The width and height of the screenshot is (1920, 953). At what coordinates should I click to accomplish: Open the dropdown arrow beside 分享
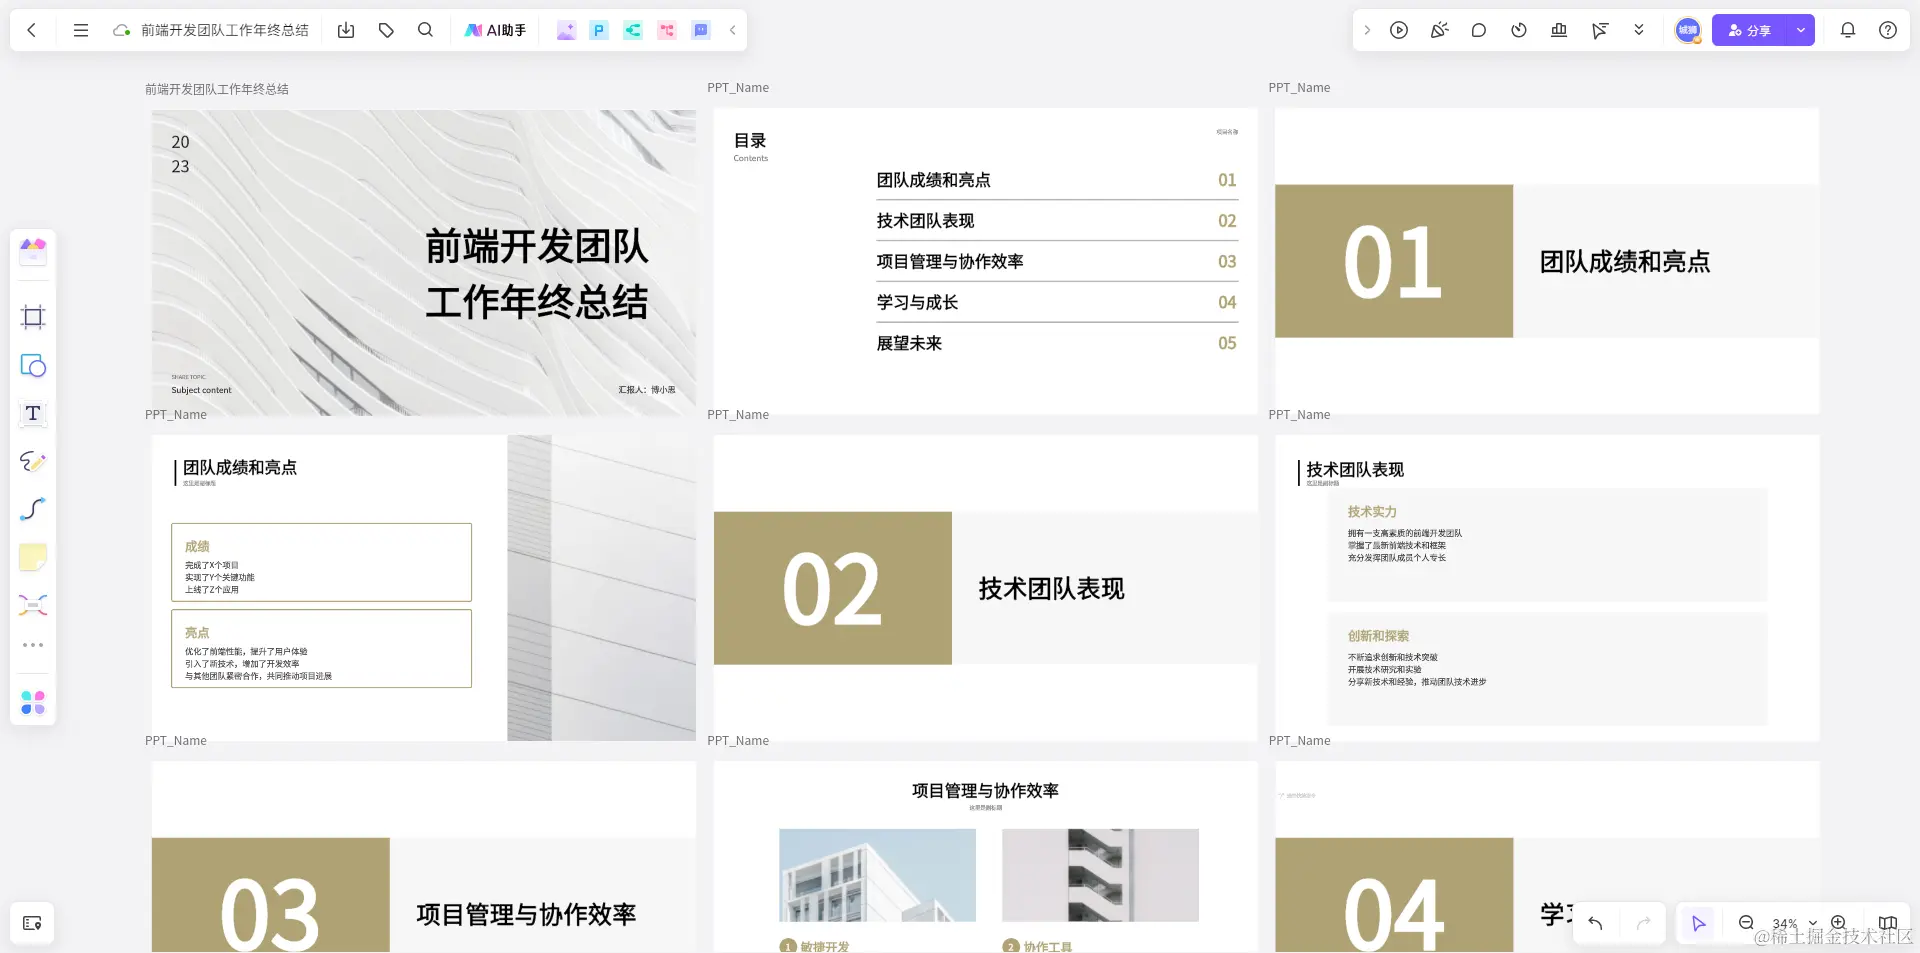[x=1801, y=30]
